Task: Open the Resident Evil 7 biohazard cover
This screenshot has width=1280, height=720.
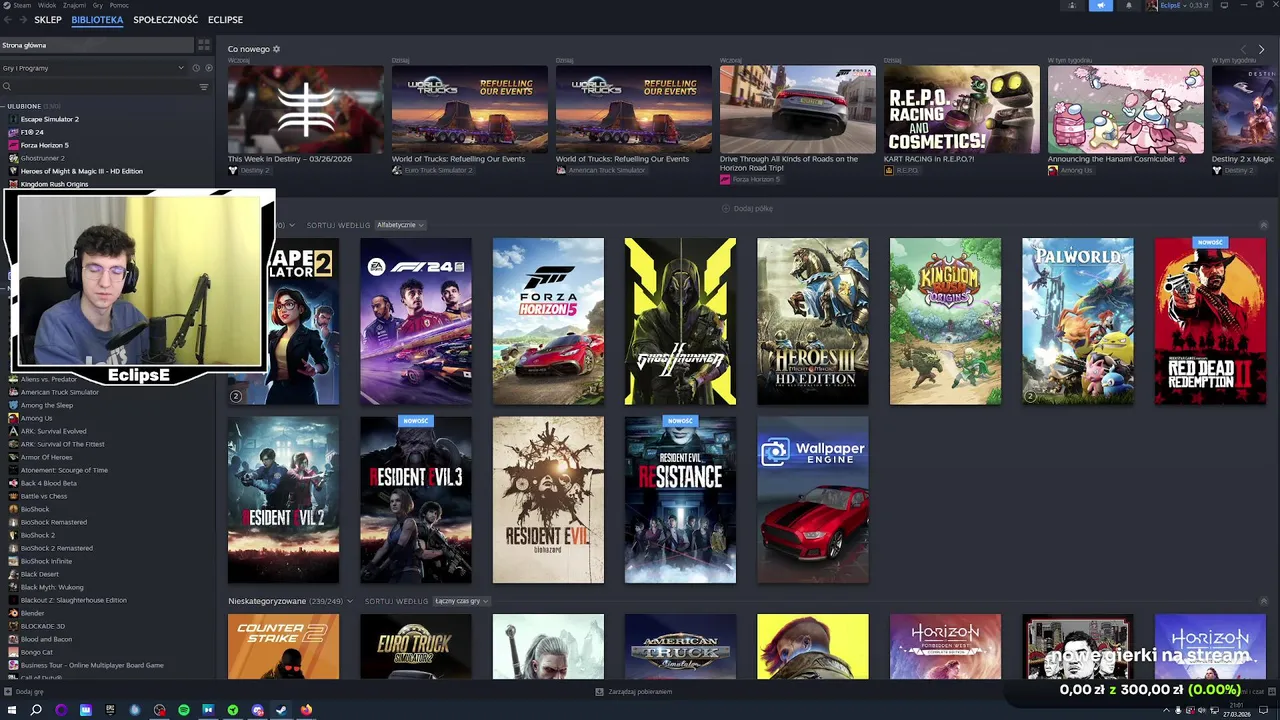Action: tap(548, 500)
